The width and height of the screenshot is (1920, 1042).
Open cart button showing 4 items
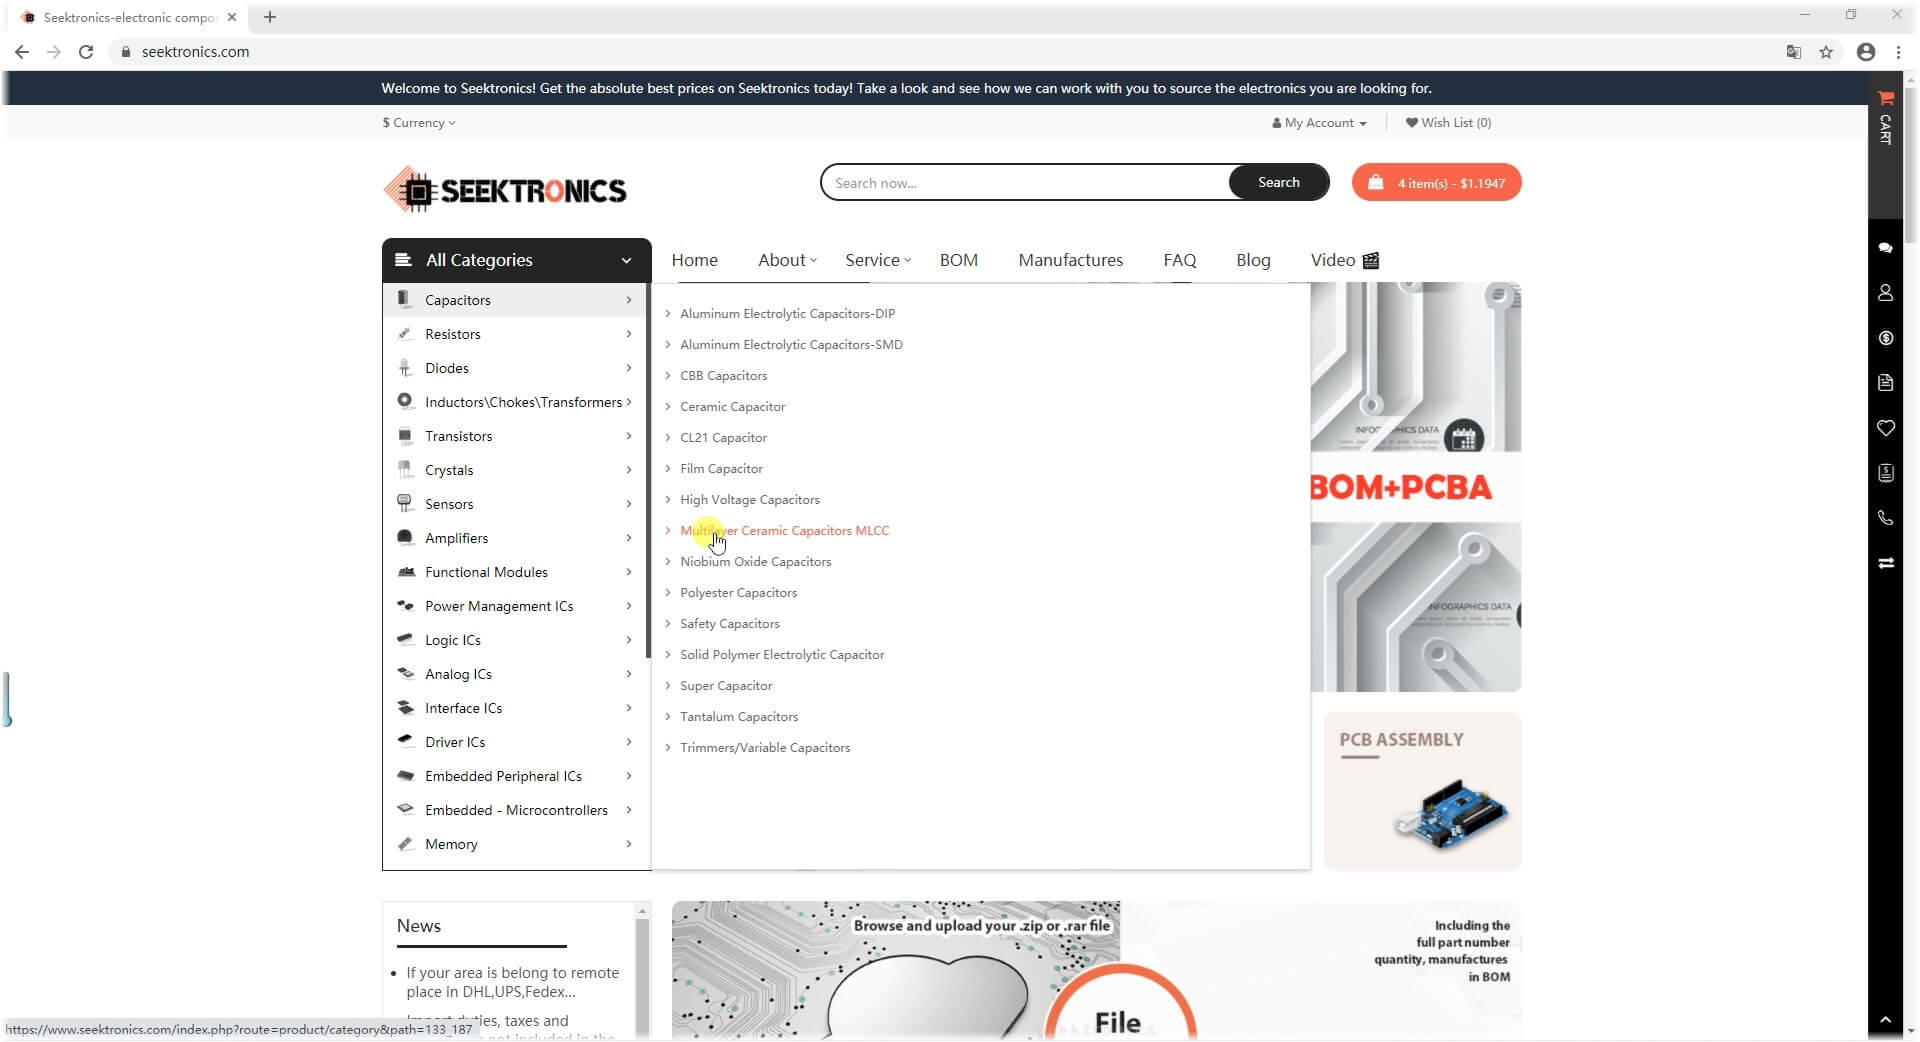pos(1436,182)
